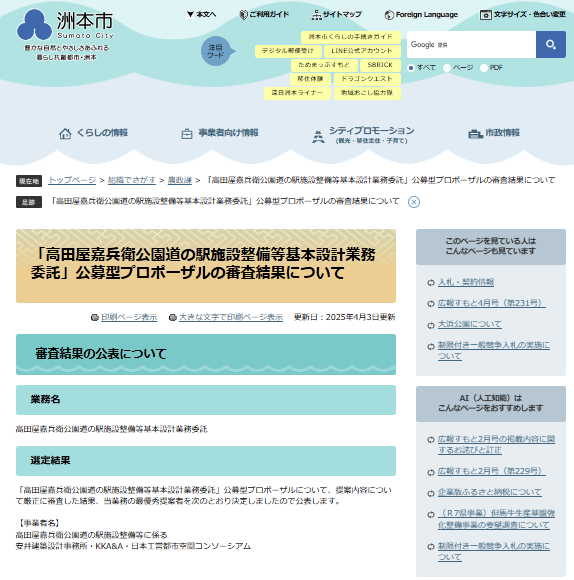Open 文字サイズ・色合い変更 settings
The width and height of the screenshot is (574, 580).
[x=523, y=15]
